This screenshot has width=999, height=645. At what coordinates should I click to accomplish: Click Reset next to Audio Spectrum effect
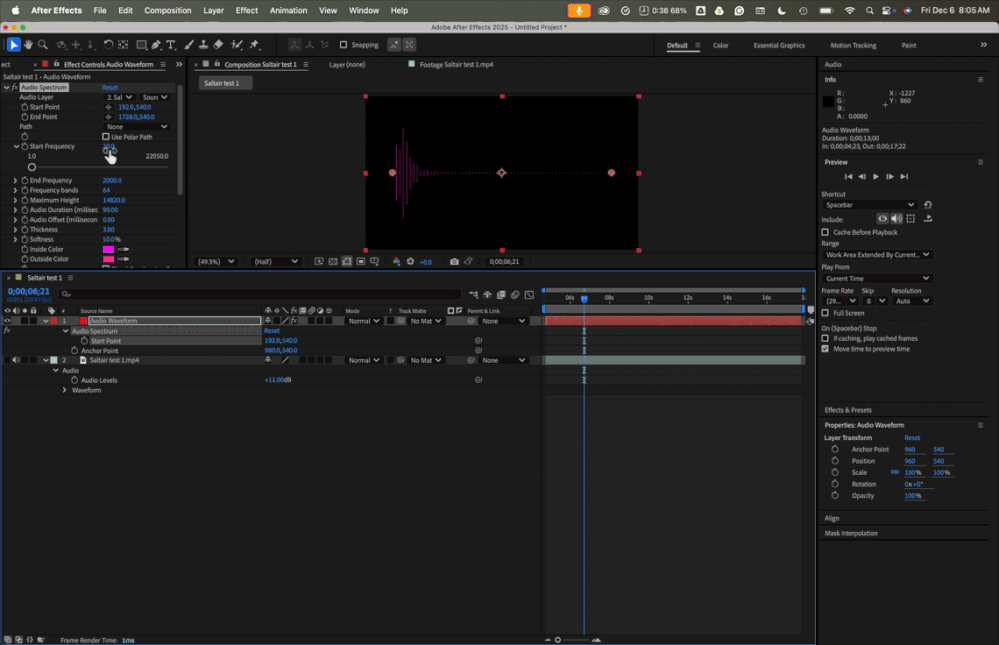pos(110,87)
